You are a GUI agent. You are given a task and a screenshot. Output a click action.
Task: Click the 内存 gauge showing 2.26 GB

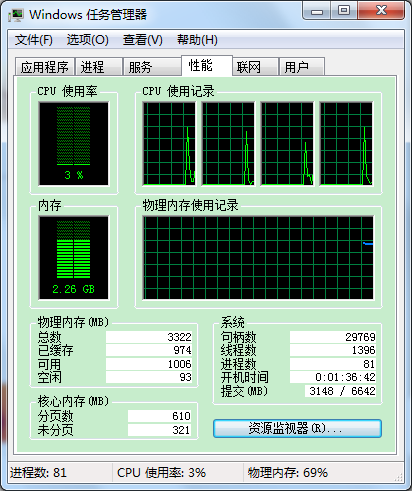point(74,258)
